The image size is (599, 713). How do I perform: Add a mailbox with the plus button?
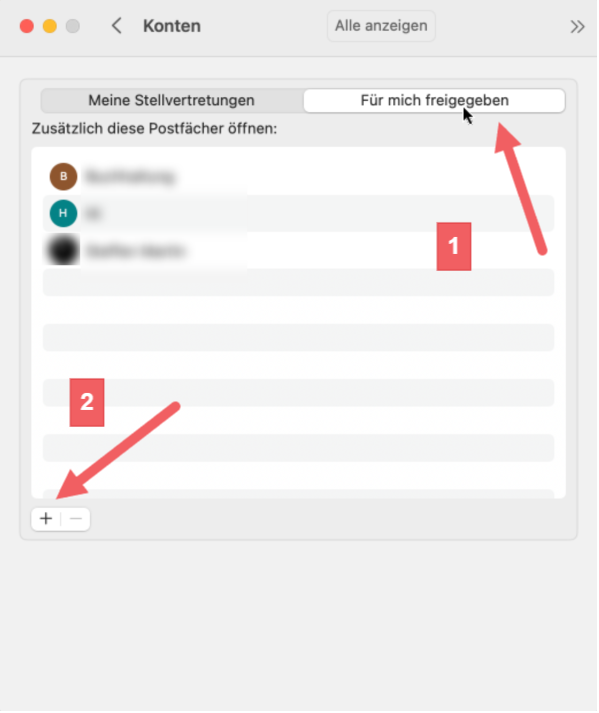46,519
